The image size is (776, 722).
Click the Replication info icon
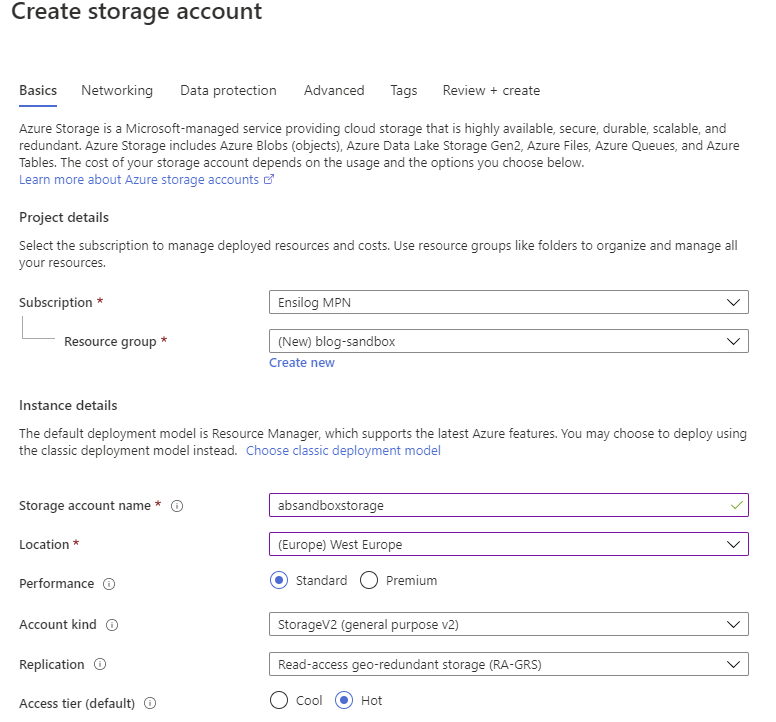pos(100,664)
